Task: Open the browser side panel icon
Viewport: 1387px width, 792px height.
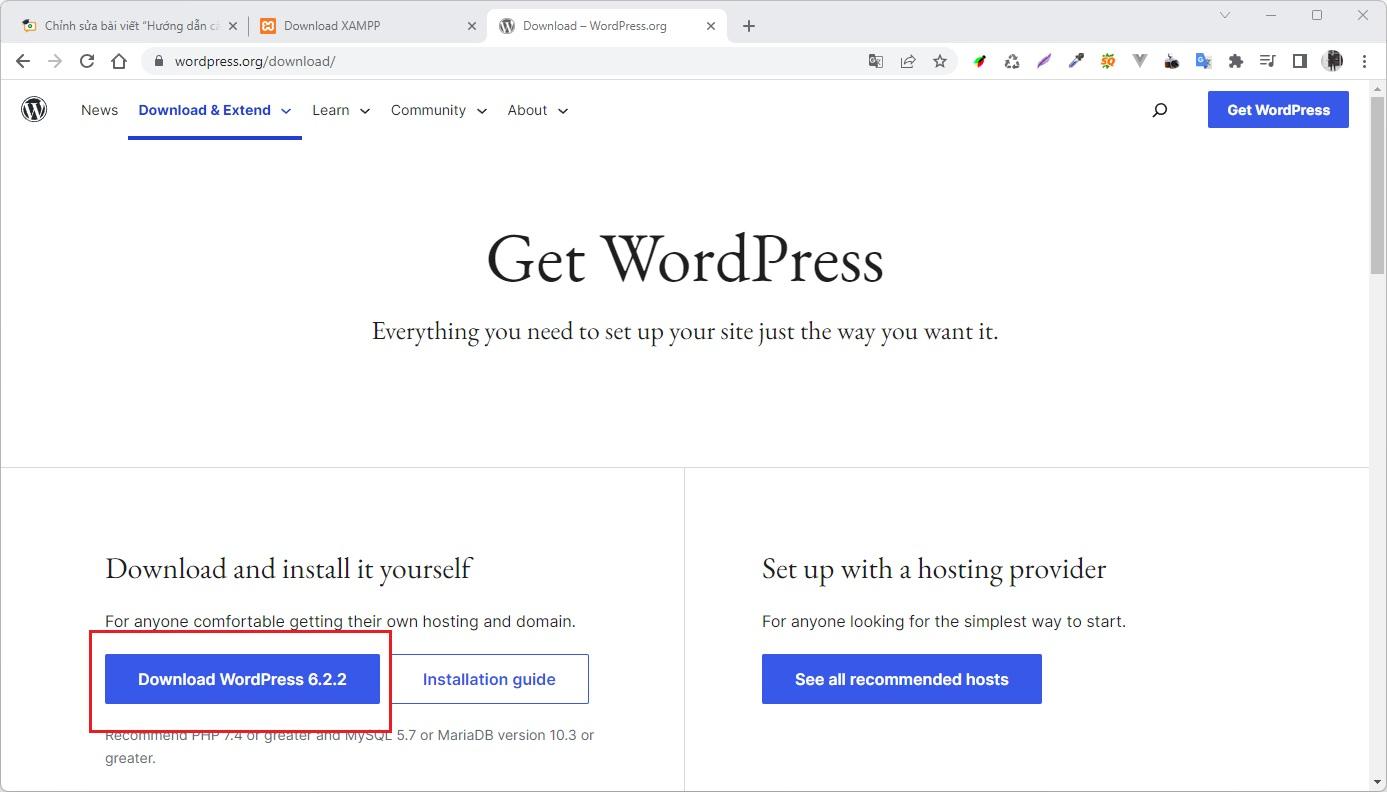Action: [x=1300, y=61]
